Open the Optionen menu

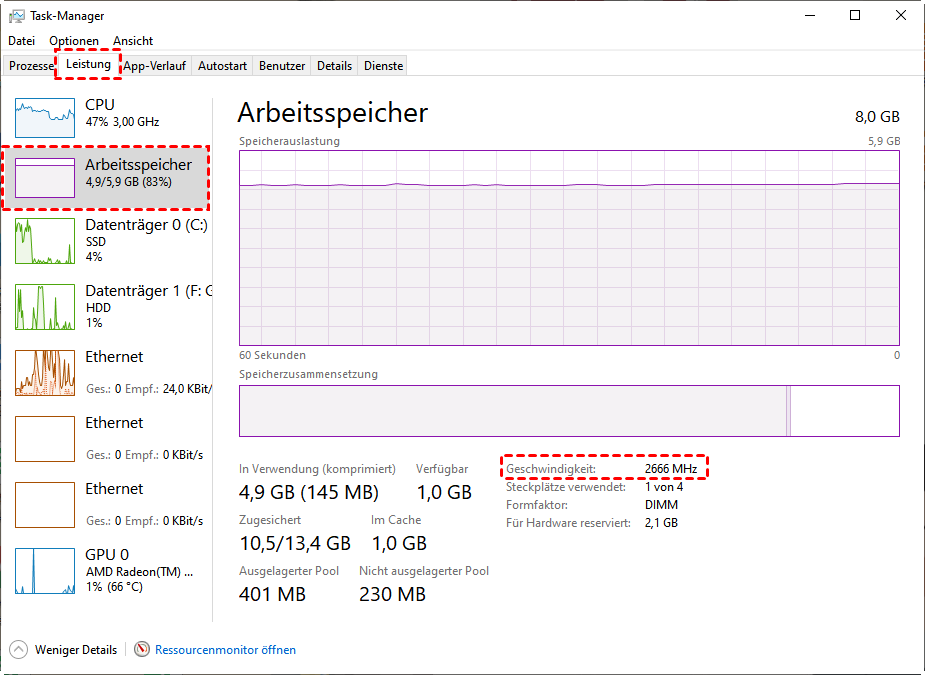(x=74, y=41)
